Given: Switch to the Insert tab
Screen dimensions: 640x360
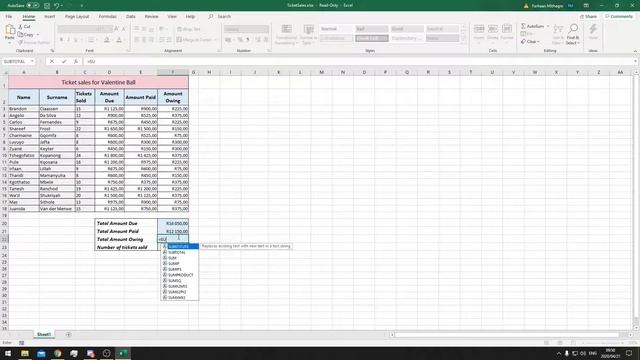Looking at the screenshot, I should (49, 17).
